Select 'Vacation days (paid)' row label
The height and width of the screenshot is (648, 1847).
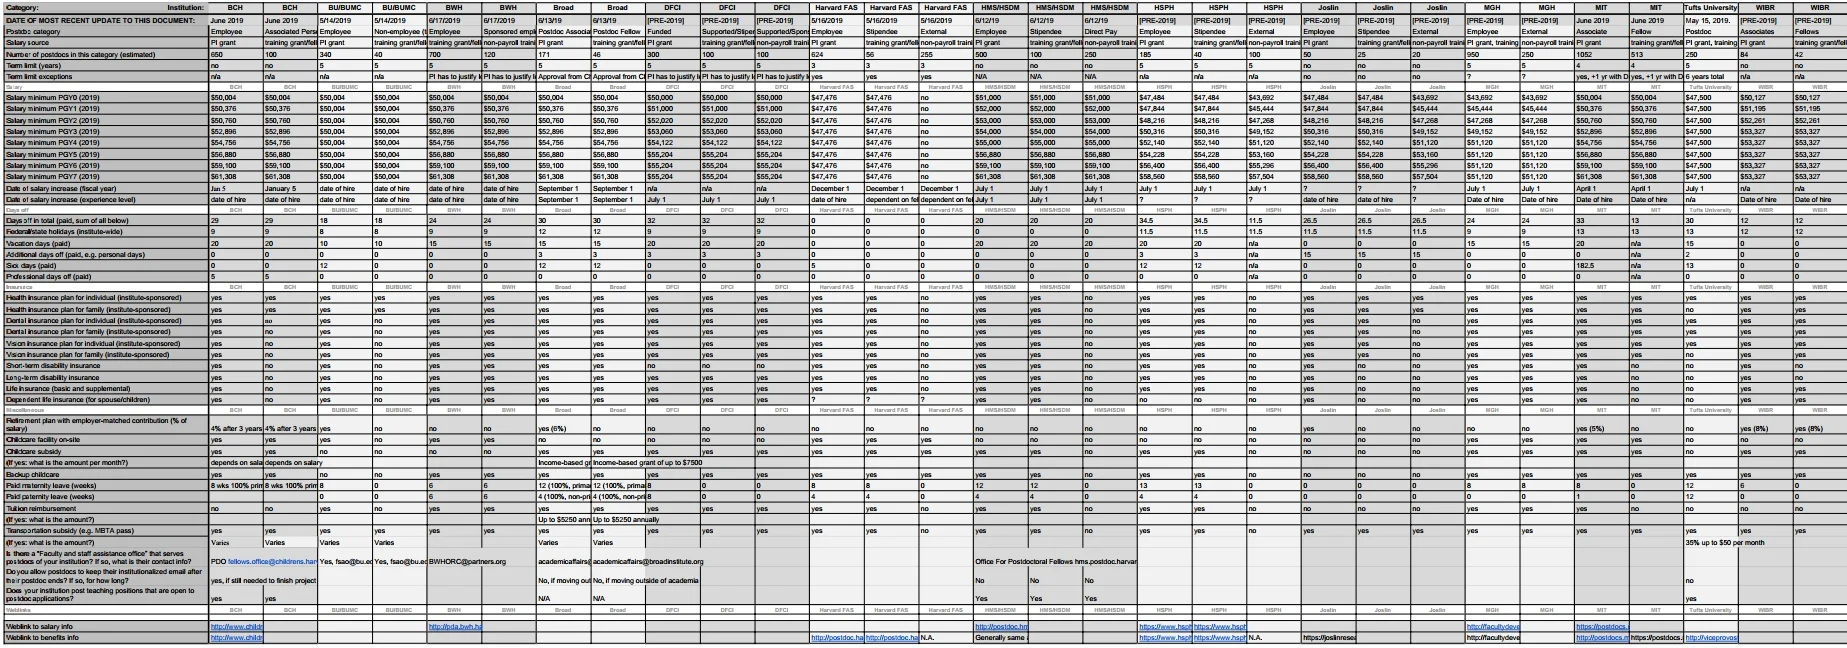105,243
